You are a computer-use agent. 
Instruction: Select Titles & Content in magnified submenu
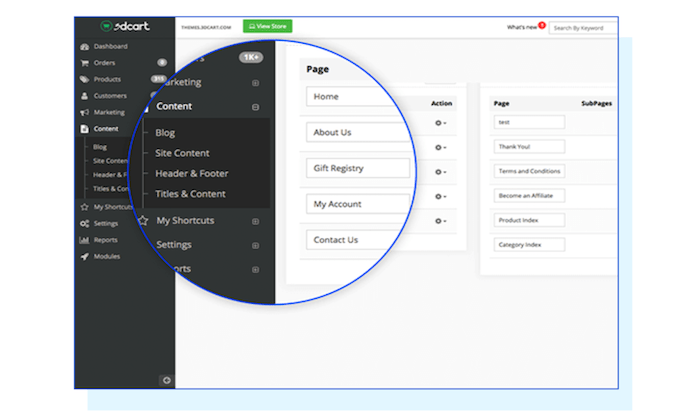(x=190, y=194)
